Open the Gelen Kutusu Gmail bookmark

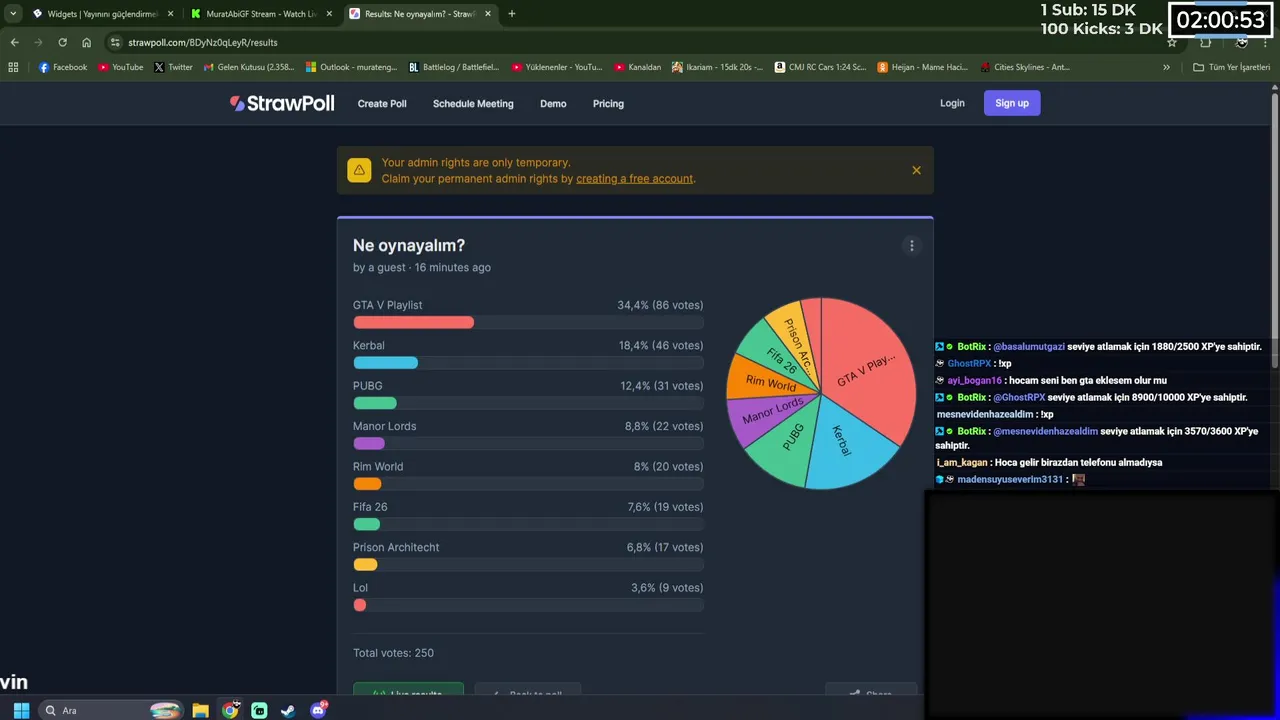tap(249, 67)
